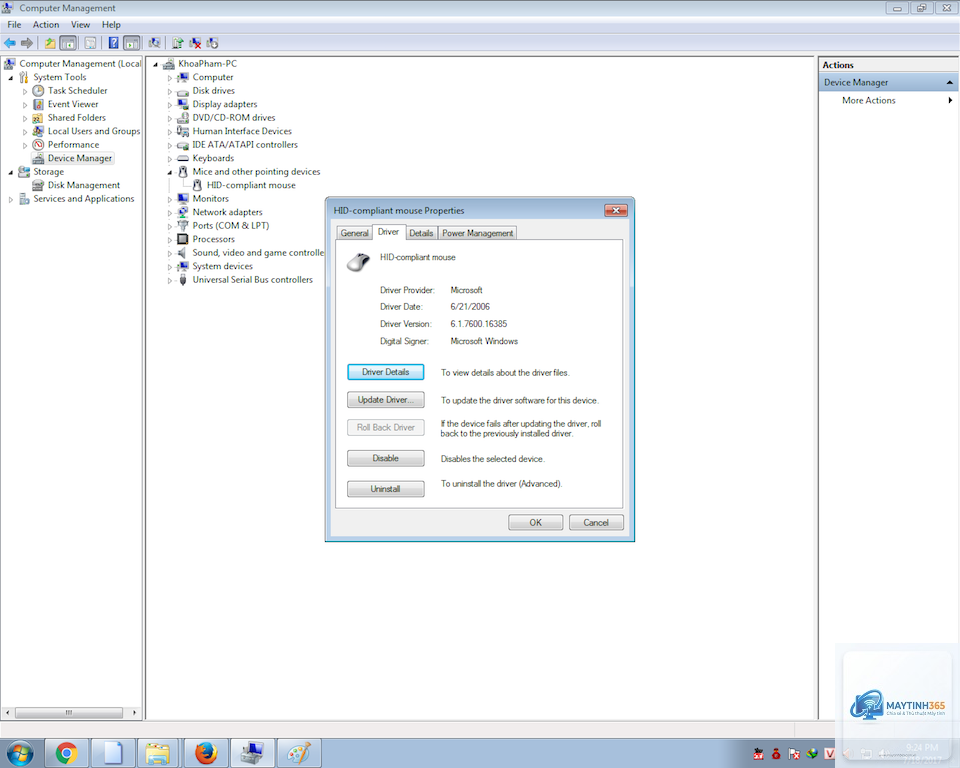Open the Help menu
Image resolution: width=960 pixels, height=768 pixels.
(x=111, y=24)
